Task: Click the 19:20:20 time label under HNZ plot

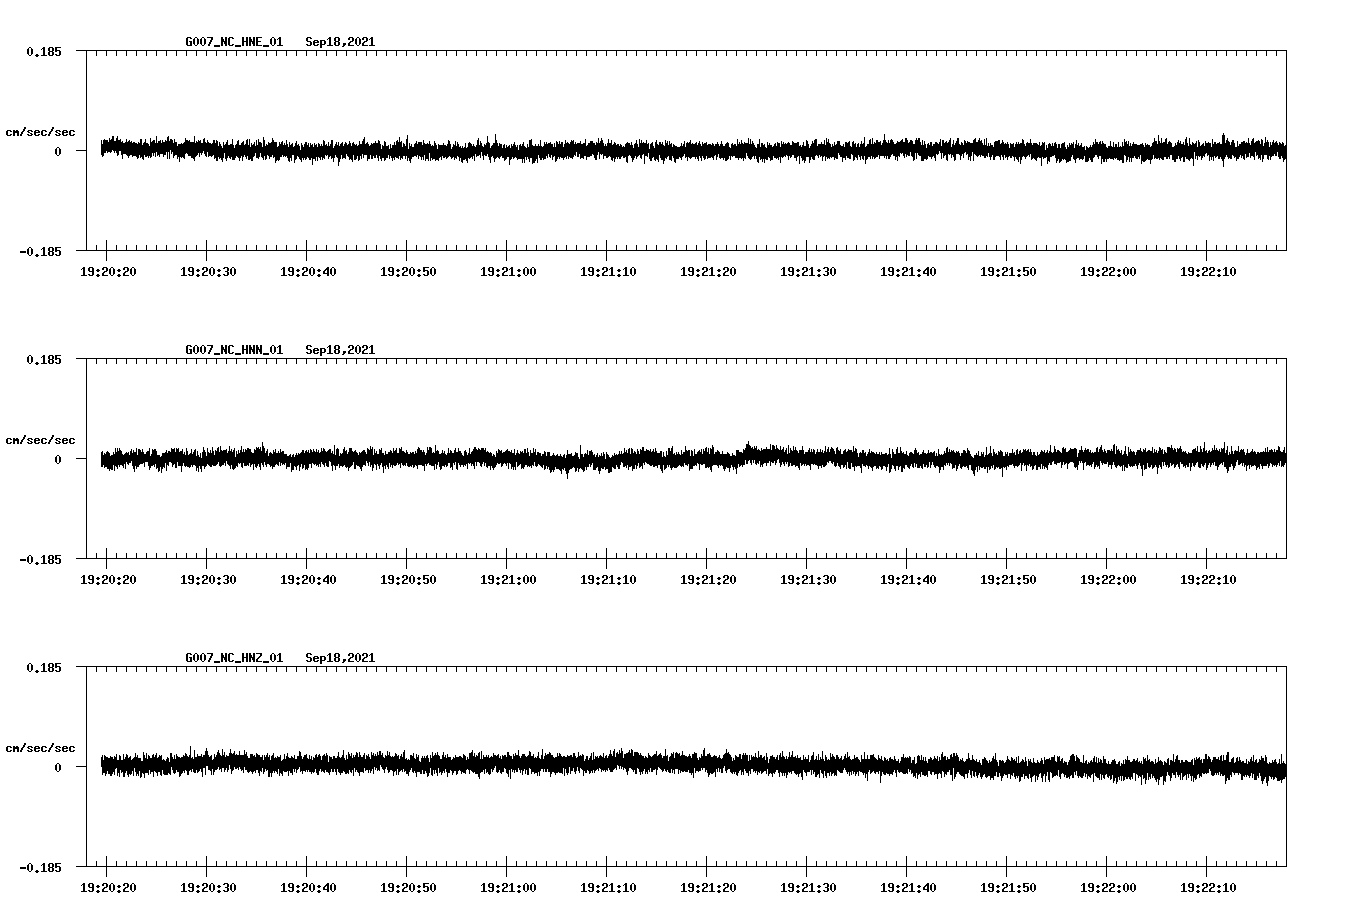Action: pos(108,887)
